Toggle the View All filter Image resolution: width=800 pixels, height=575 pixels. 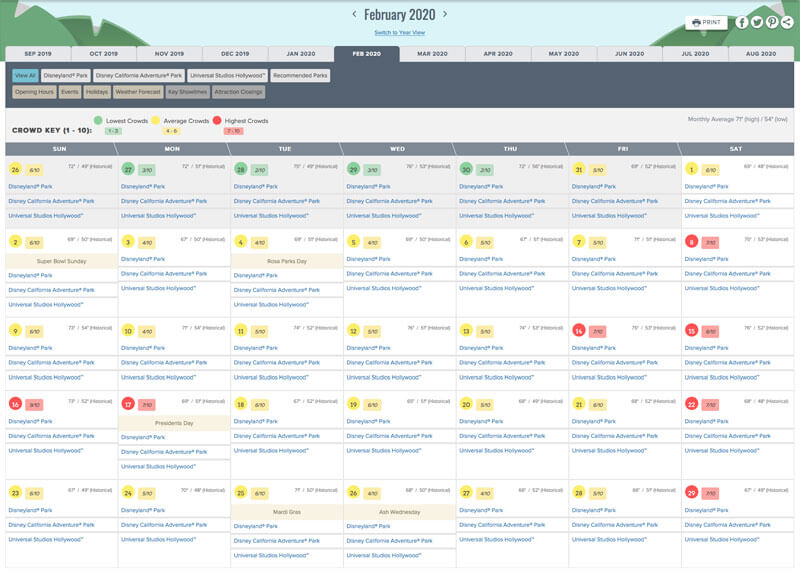click(x=25, y=76)
